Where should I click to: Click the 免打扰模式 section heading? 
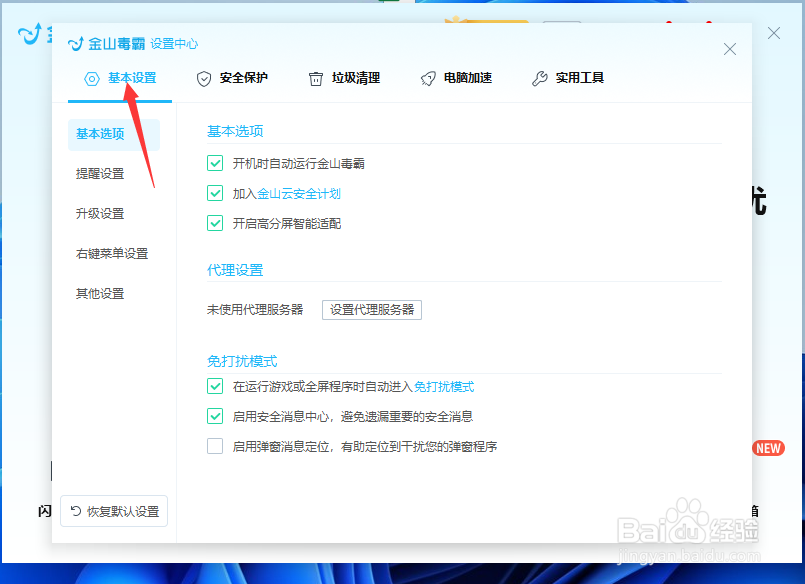coord(242,361)
